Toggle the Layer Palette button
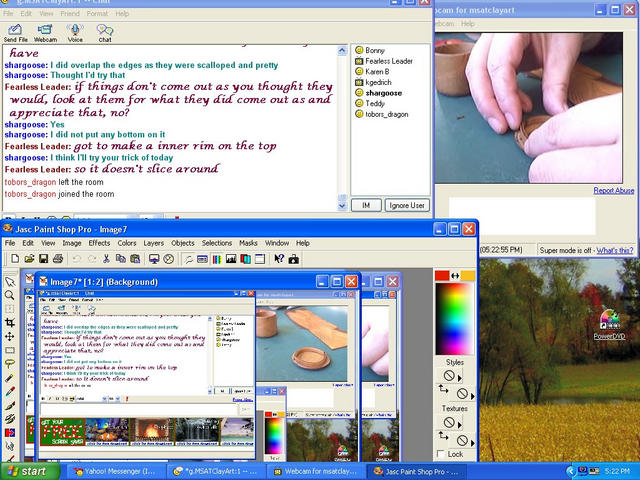The height and width of the screenshot is (480, 640). click(246, 259)
